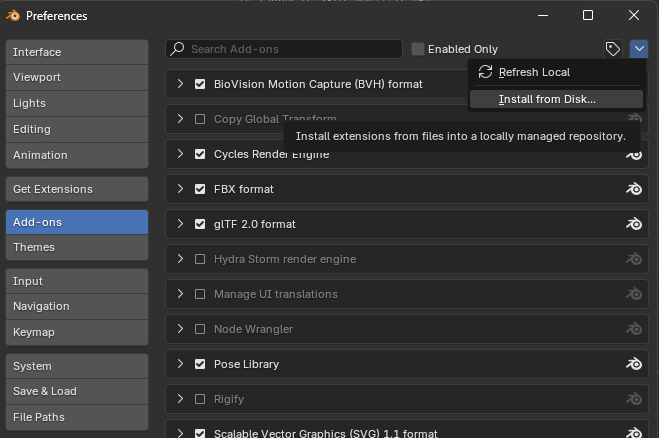659x438 pixels.
Task: Choose Refresh Local from menu
Action: pyautogui.click(x=556, y=72)
